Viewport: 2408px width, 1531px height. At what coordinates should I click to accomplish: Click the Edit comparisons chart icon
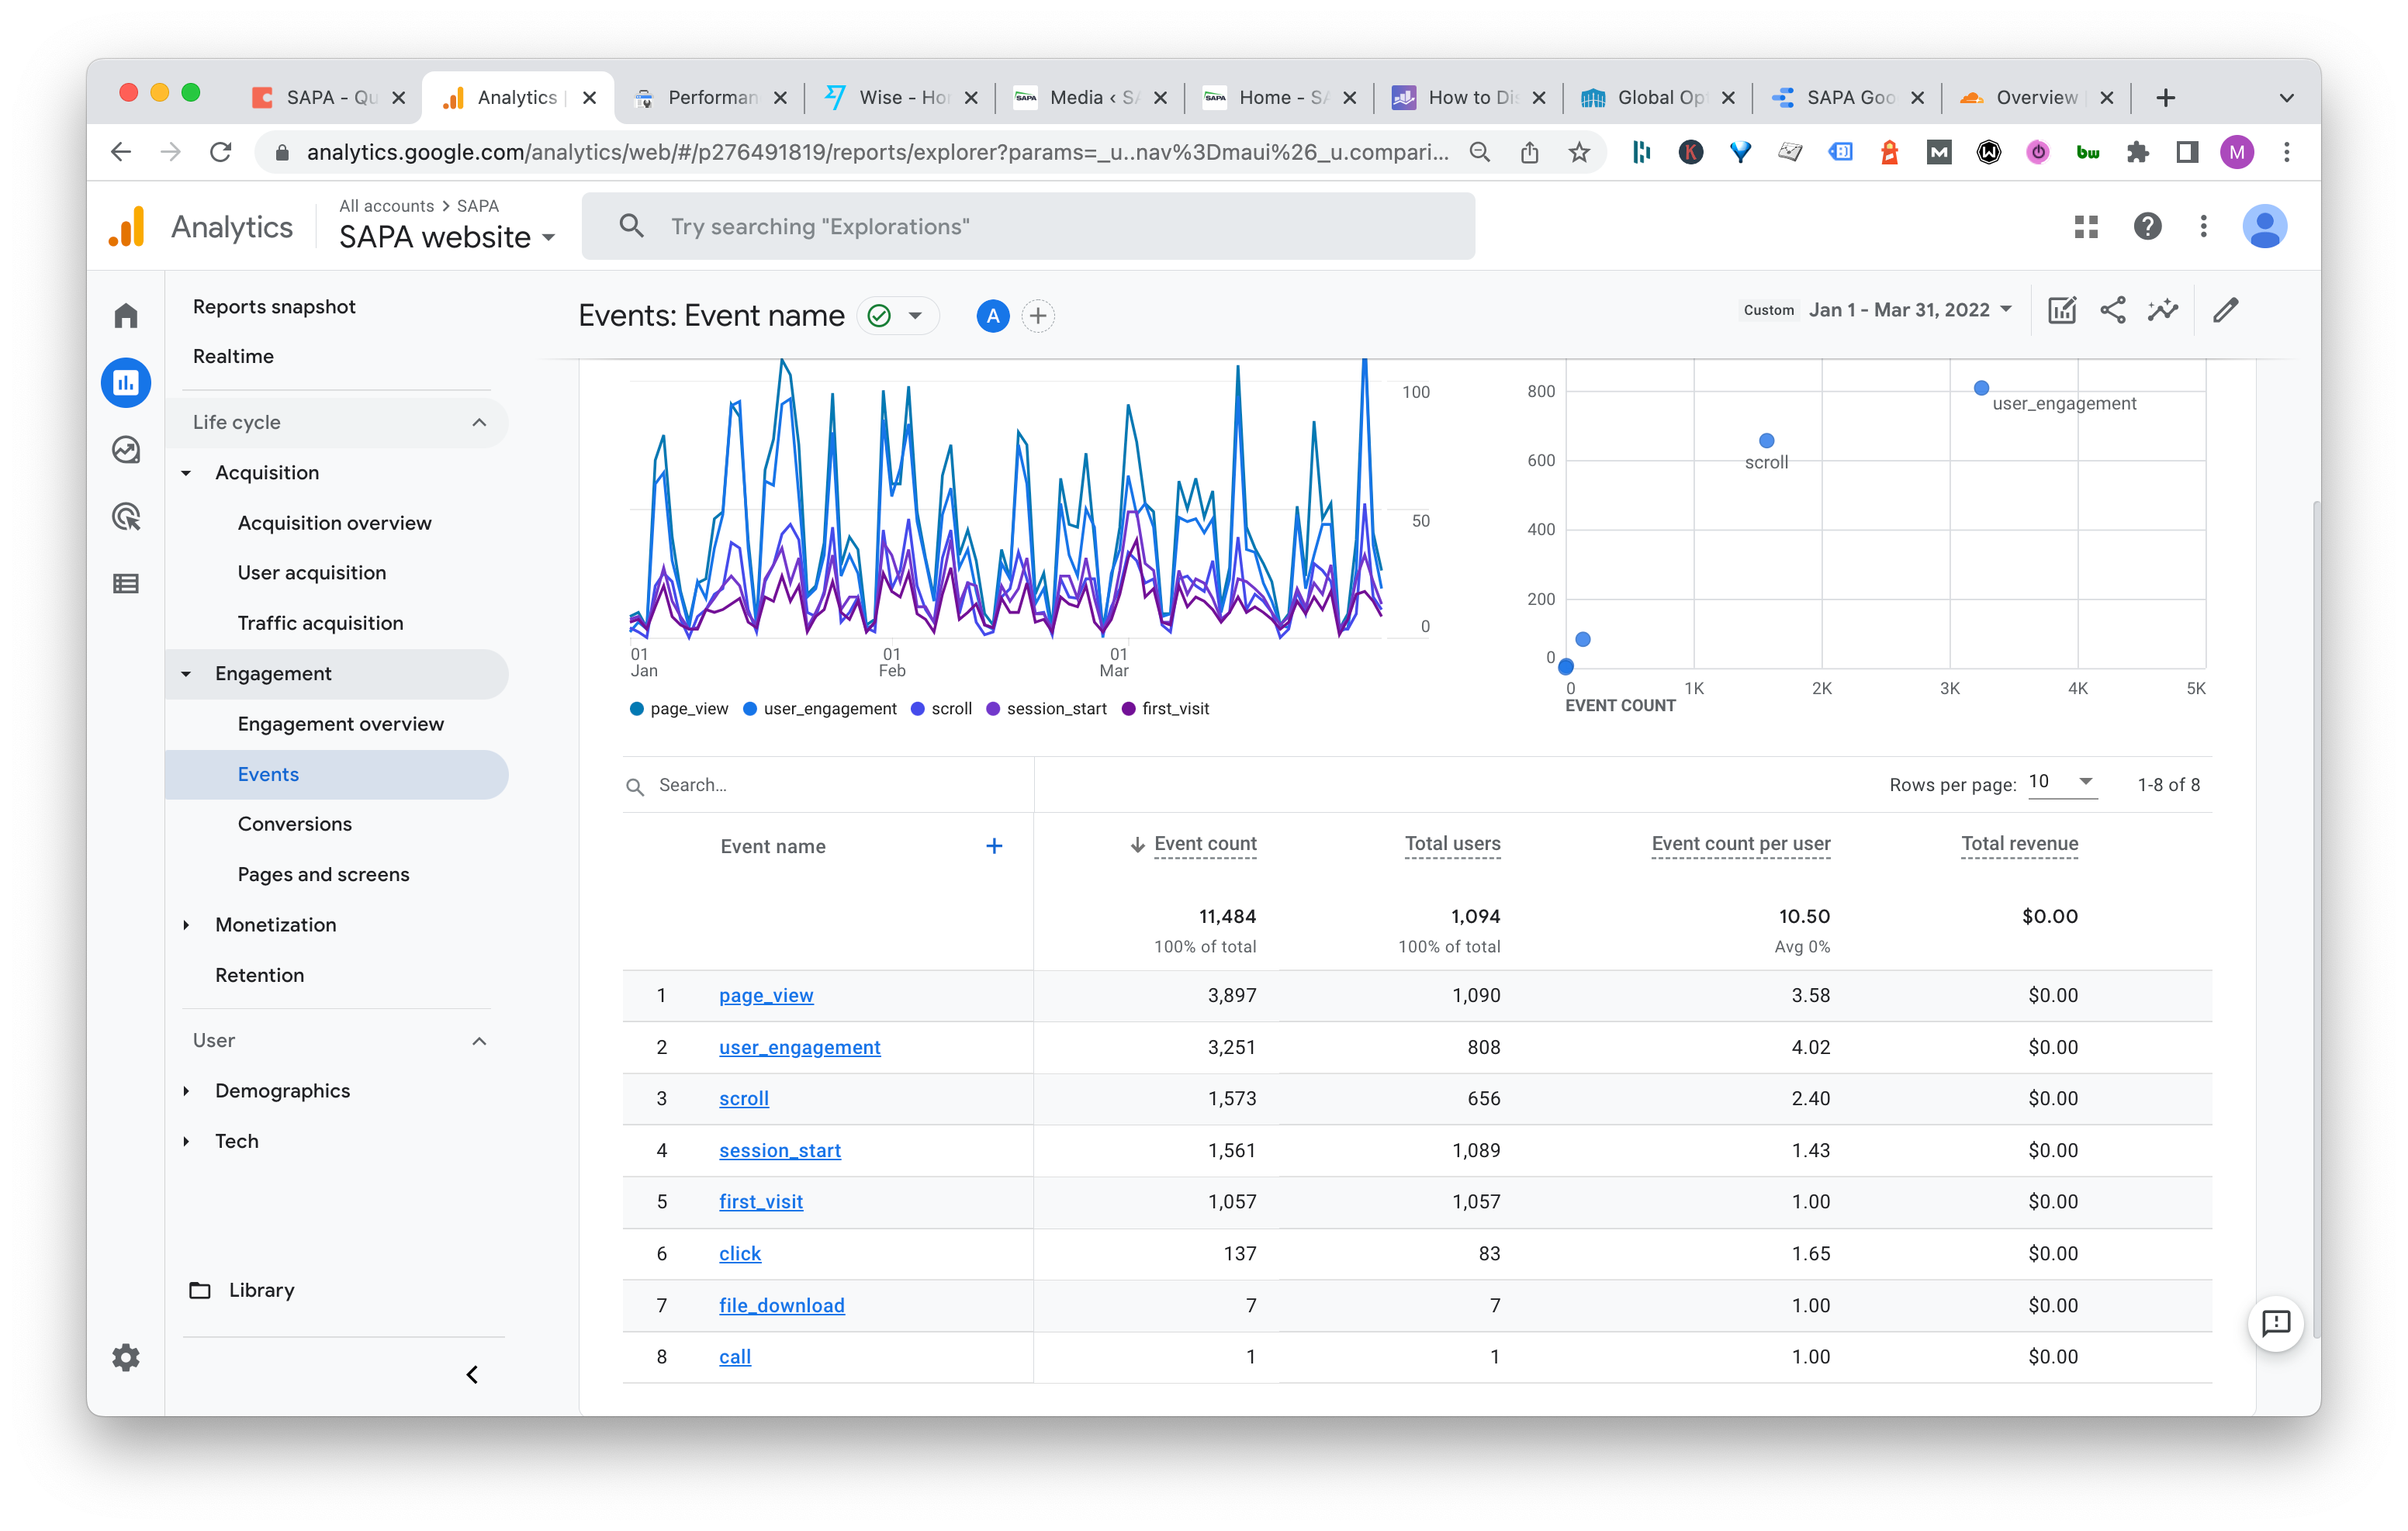(2062, 310)
